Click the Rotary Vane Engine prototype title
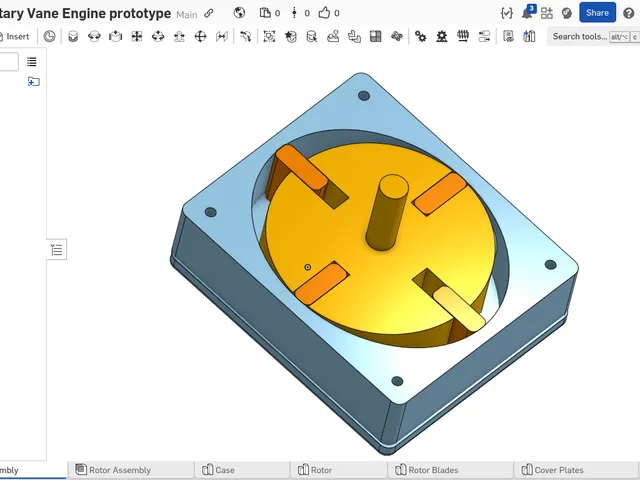The image size is (640, 480). (x=85, y=13)
